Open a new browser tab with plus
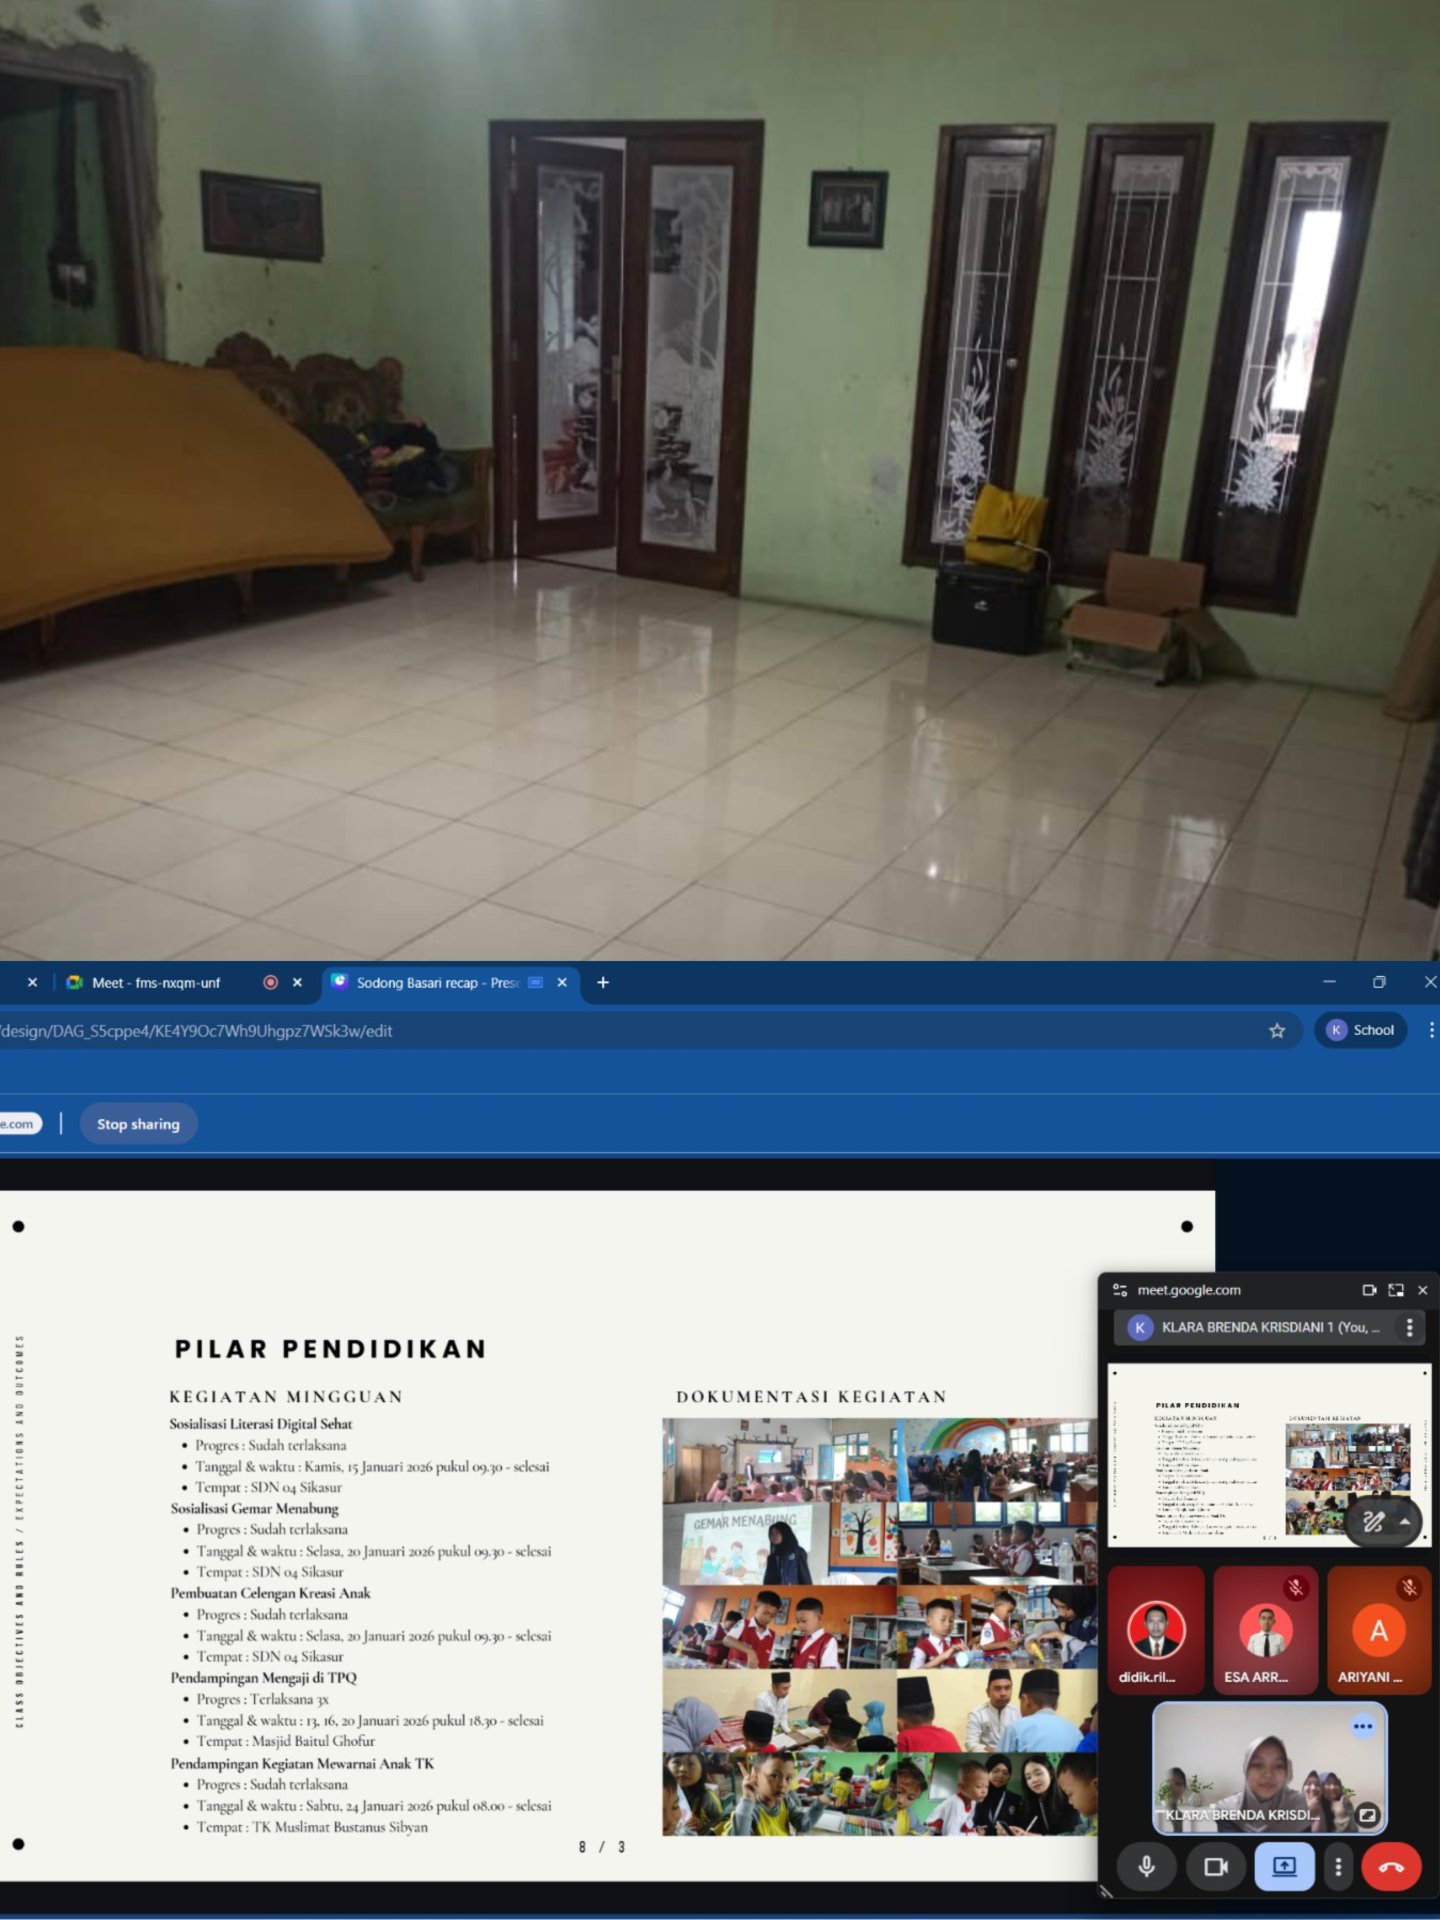1440x1920 pixels. 603,983
